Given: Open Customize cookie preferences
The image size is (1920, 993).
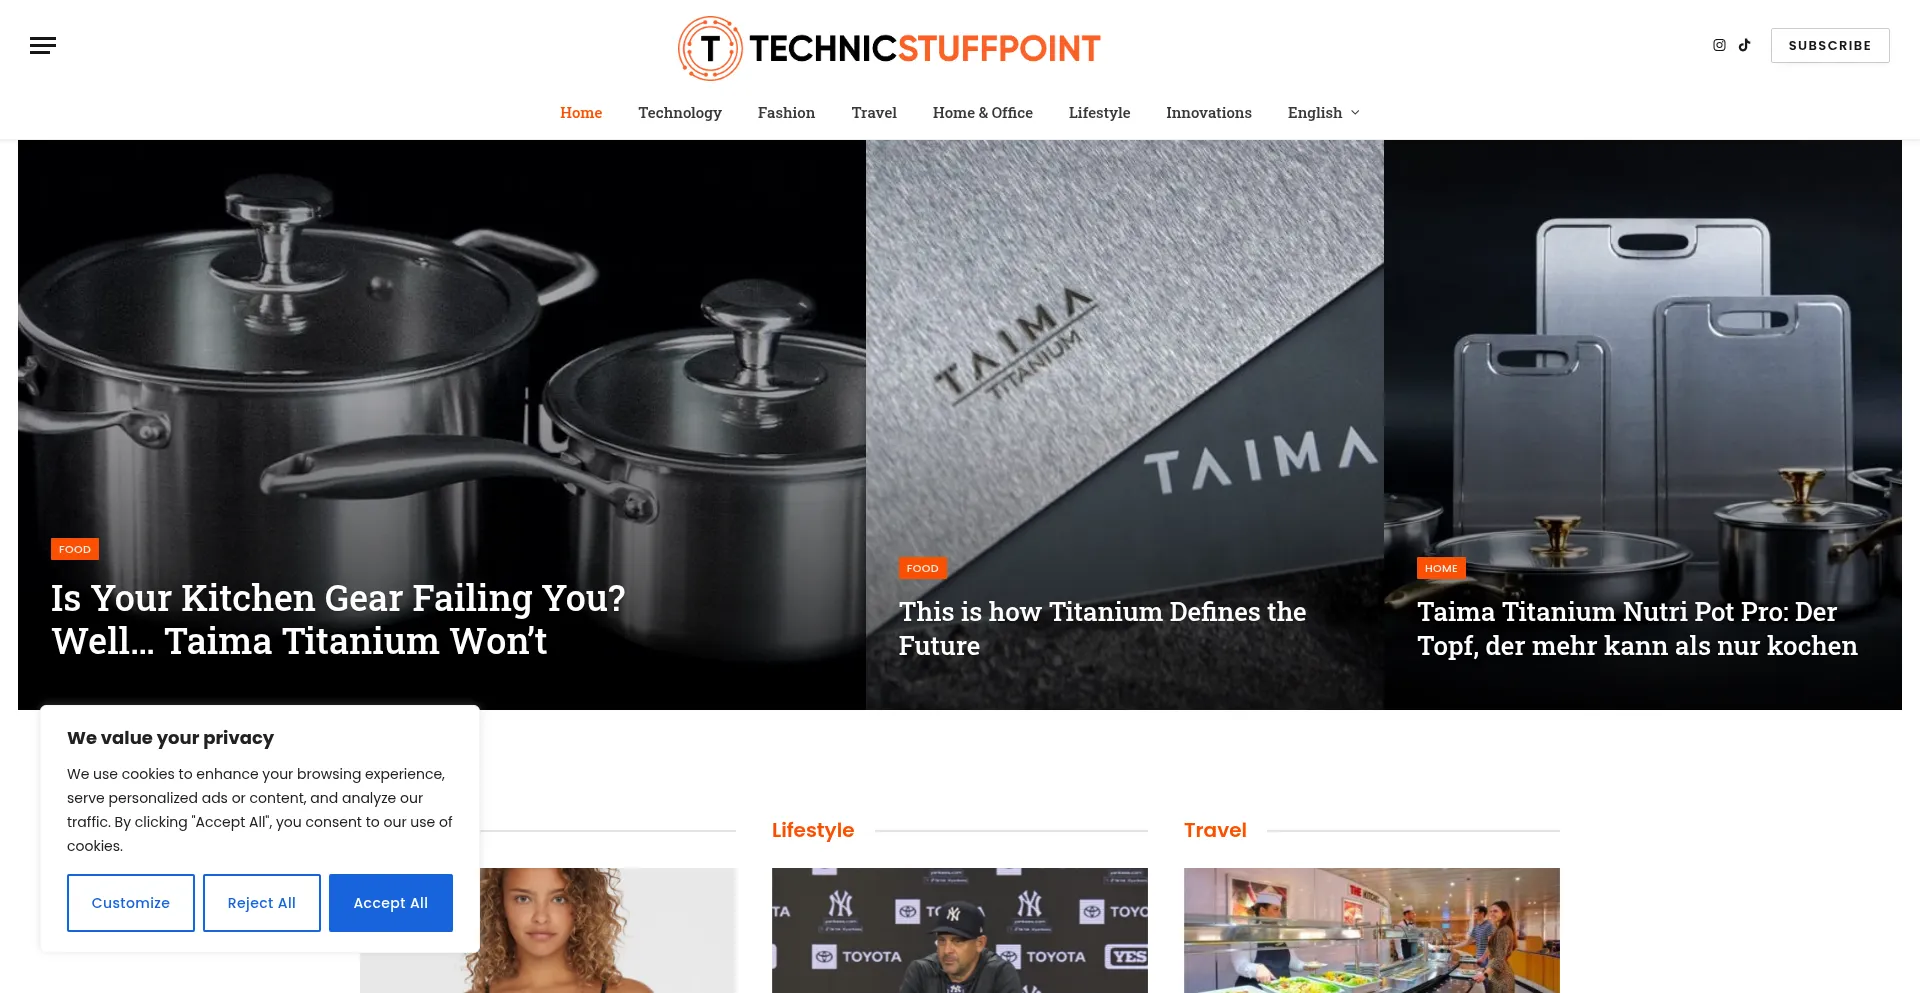Looking at the screenshot, I should [131, 903].
